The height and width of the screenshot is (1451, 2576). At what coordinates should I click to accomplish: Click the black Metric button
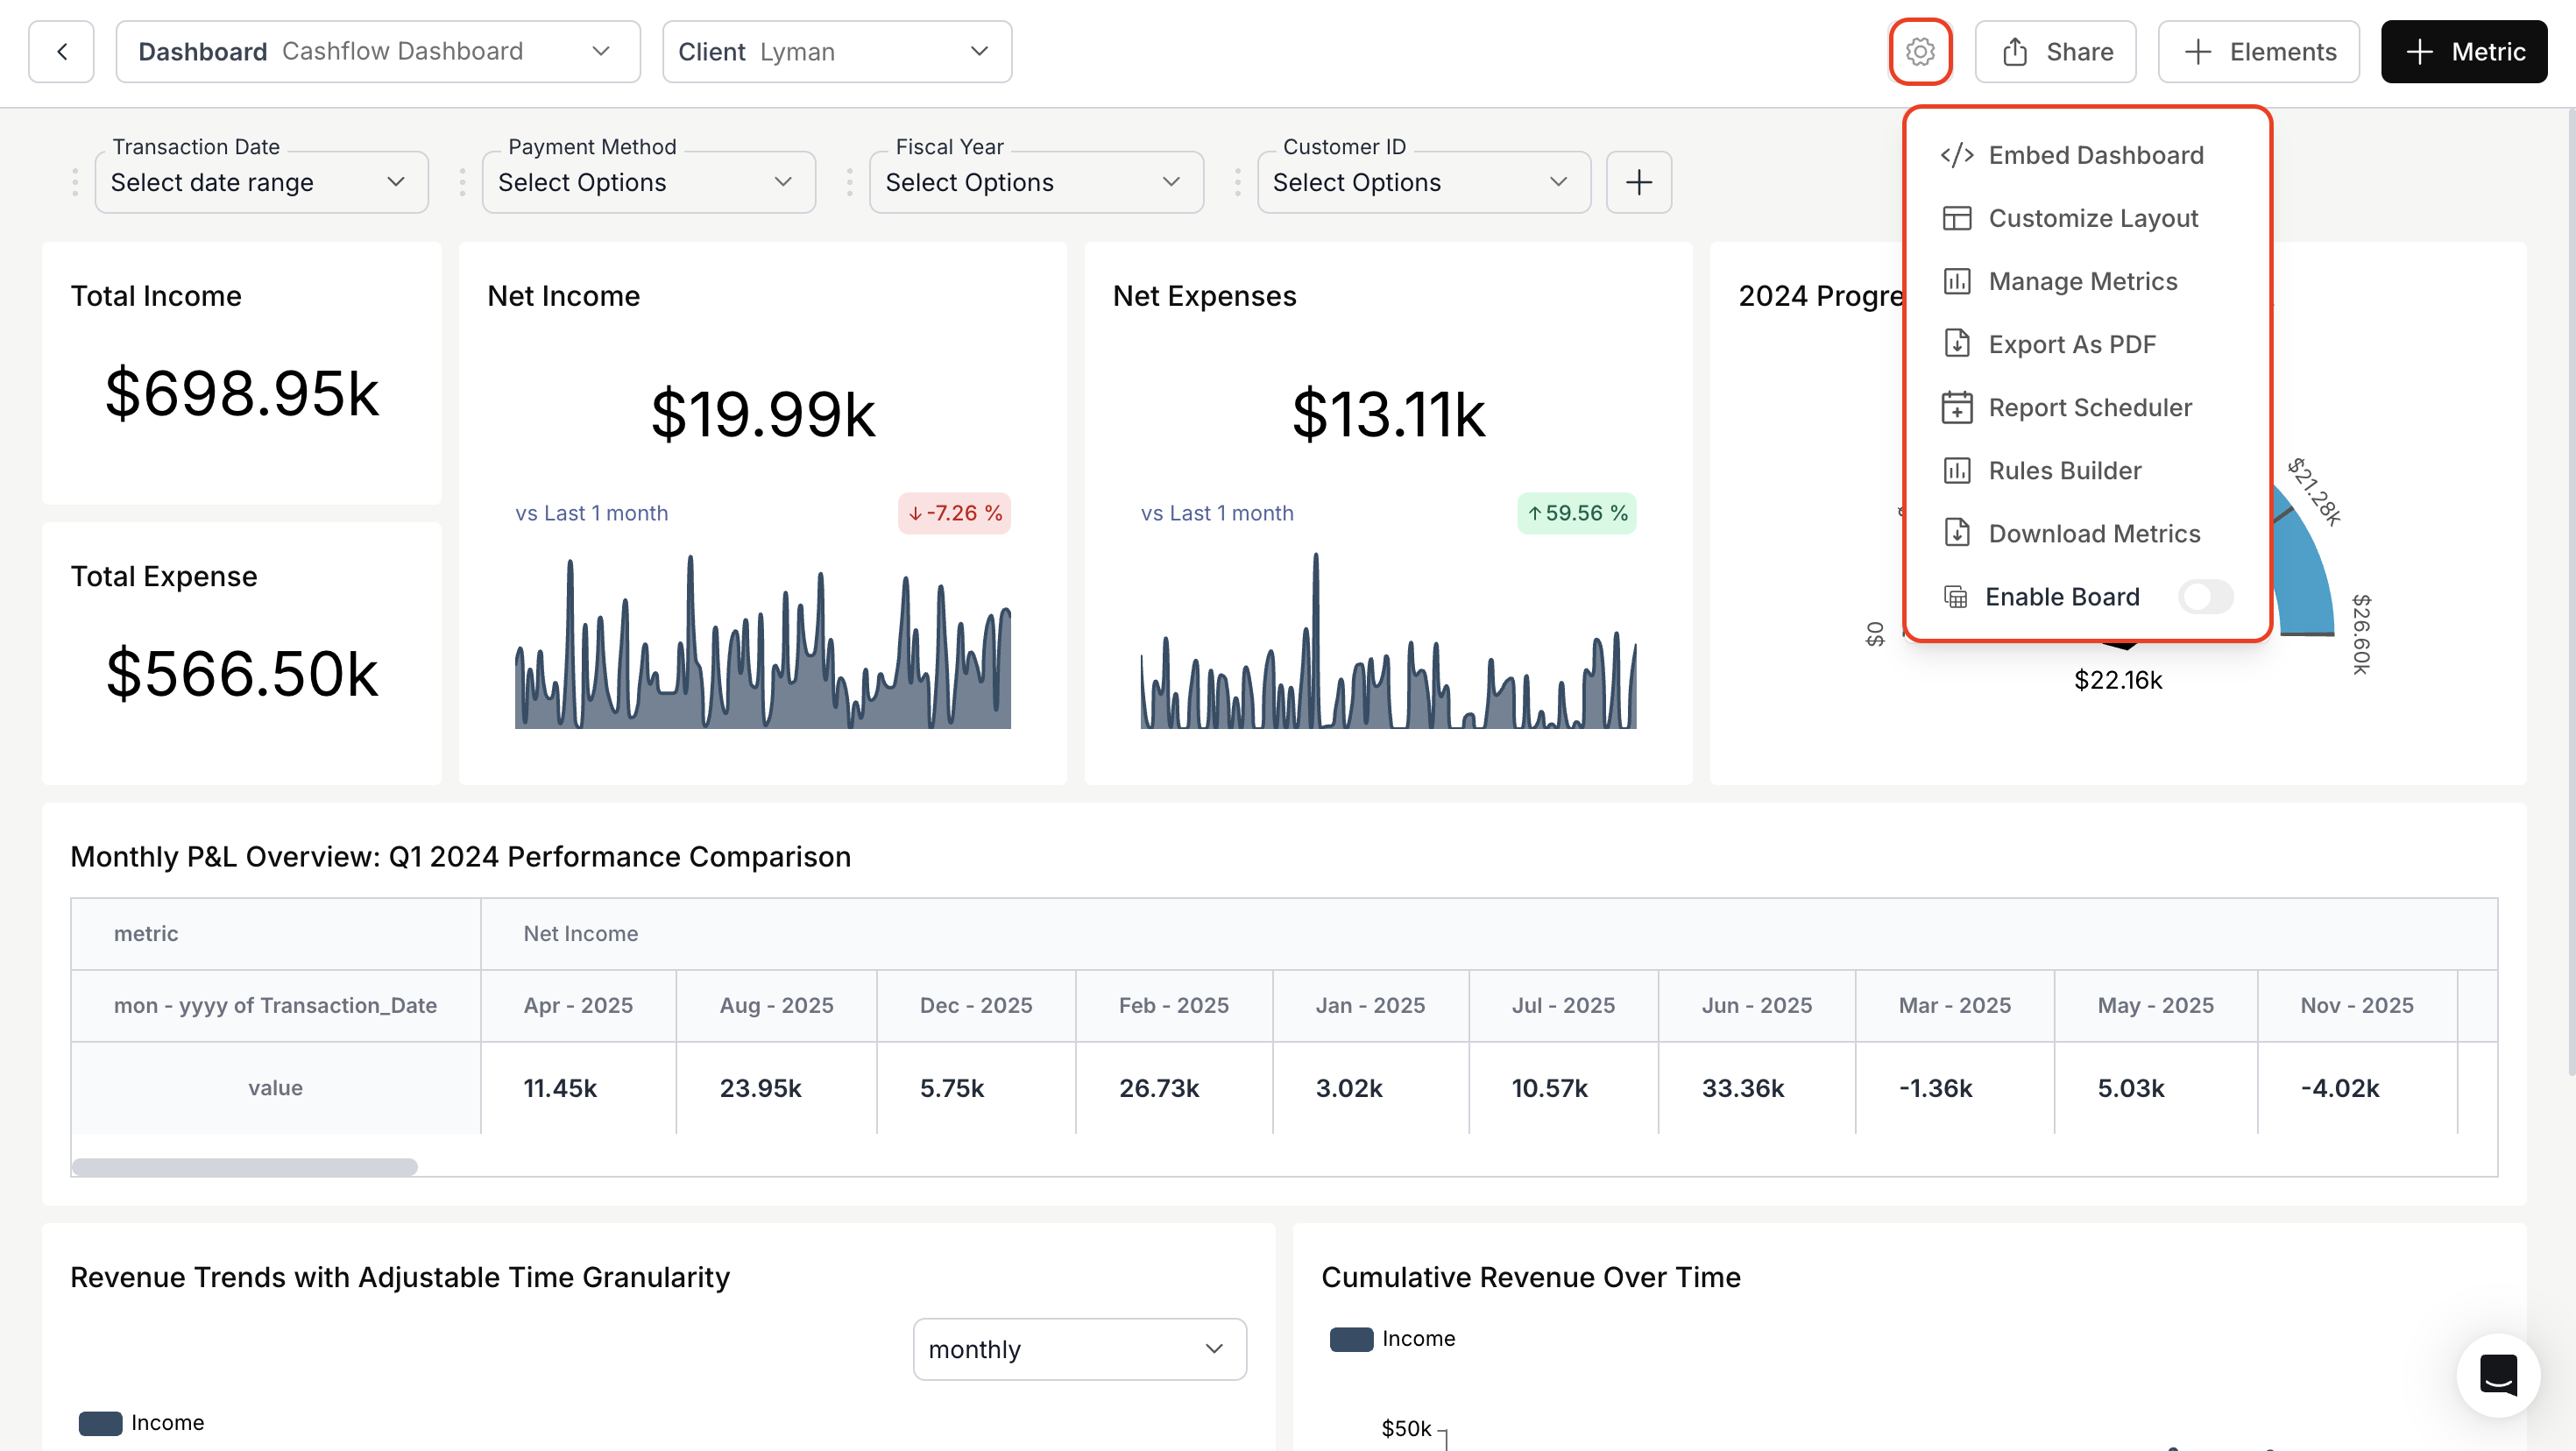tap(2463, 51)
